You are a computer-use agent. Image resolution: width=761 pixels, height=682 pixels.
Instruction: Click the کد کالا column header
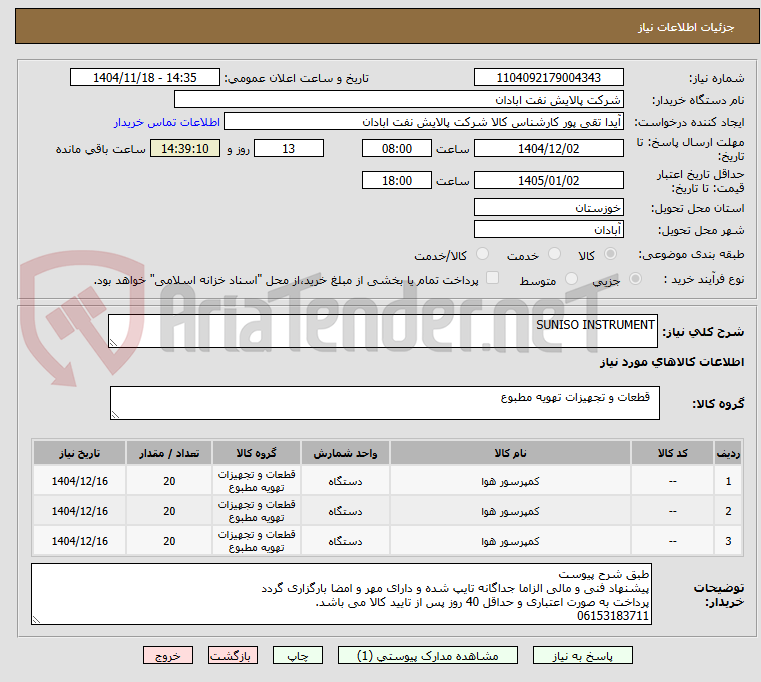[672, 453]
